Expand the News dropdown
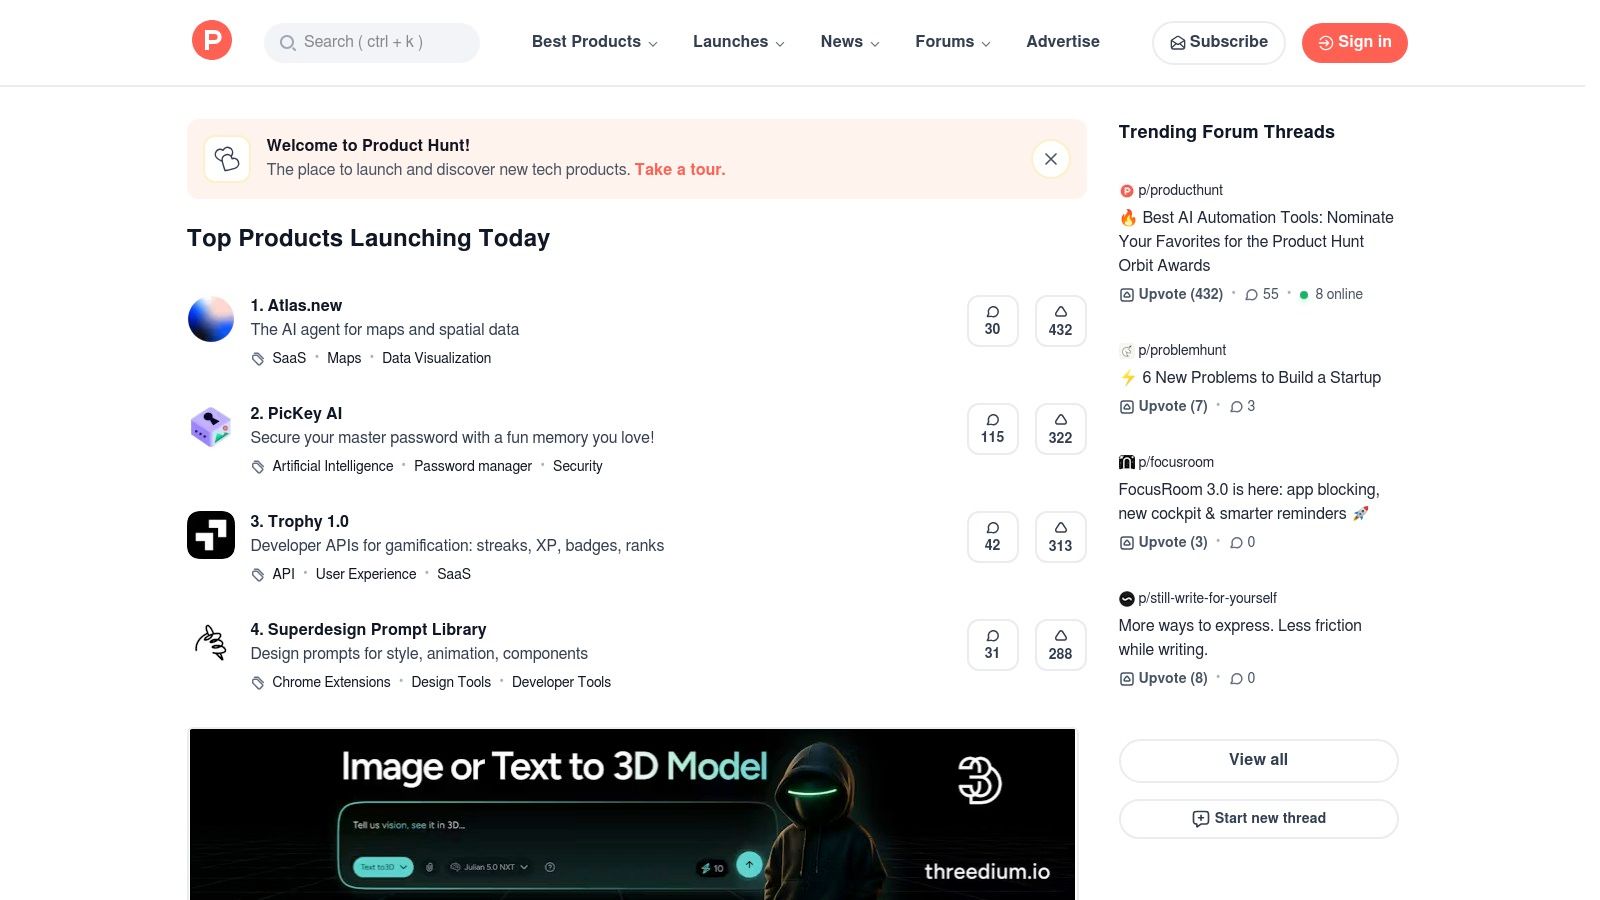1600x900 pixels. [849, 42]
